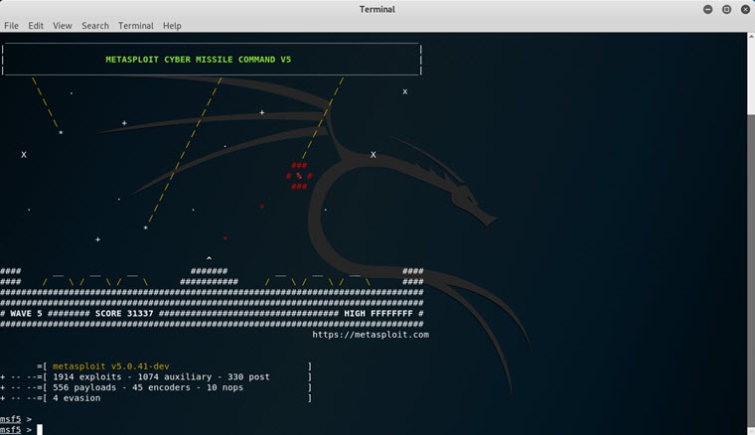Click the 'HIGH FFFFFFFF' text
Screen dimensions: 755x435
pos(378,313)
